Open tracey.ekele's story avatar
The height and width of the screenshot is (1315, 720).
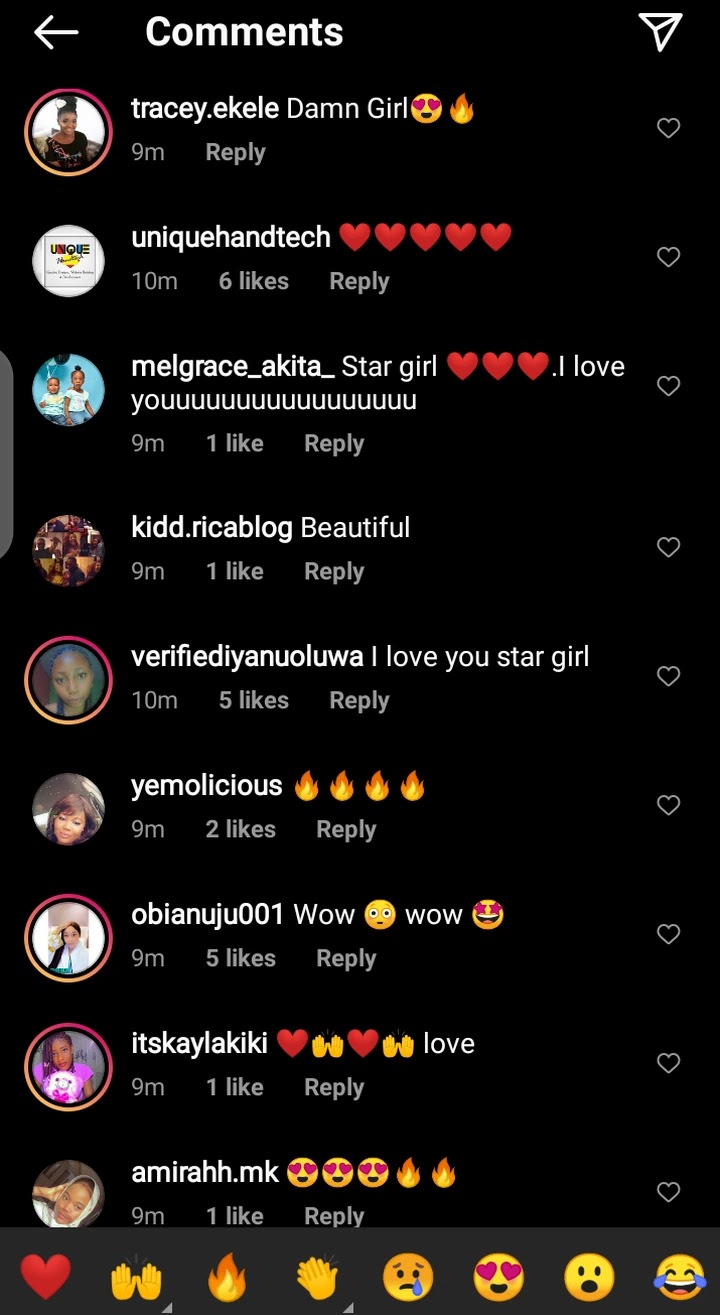(68, 132)
